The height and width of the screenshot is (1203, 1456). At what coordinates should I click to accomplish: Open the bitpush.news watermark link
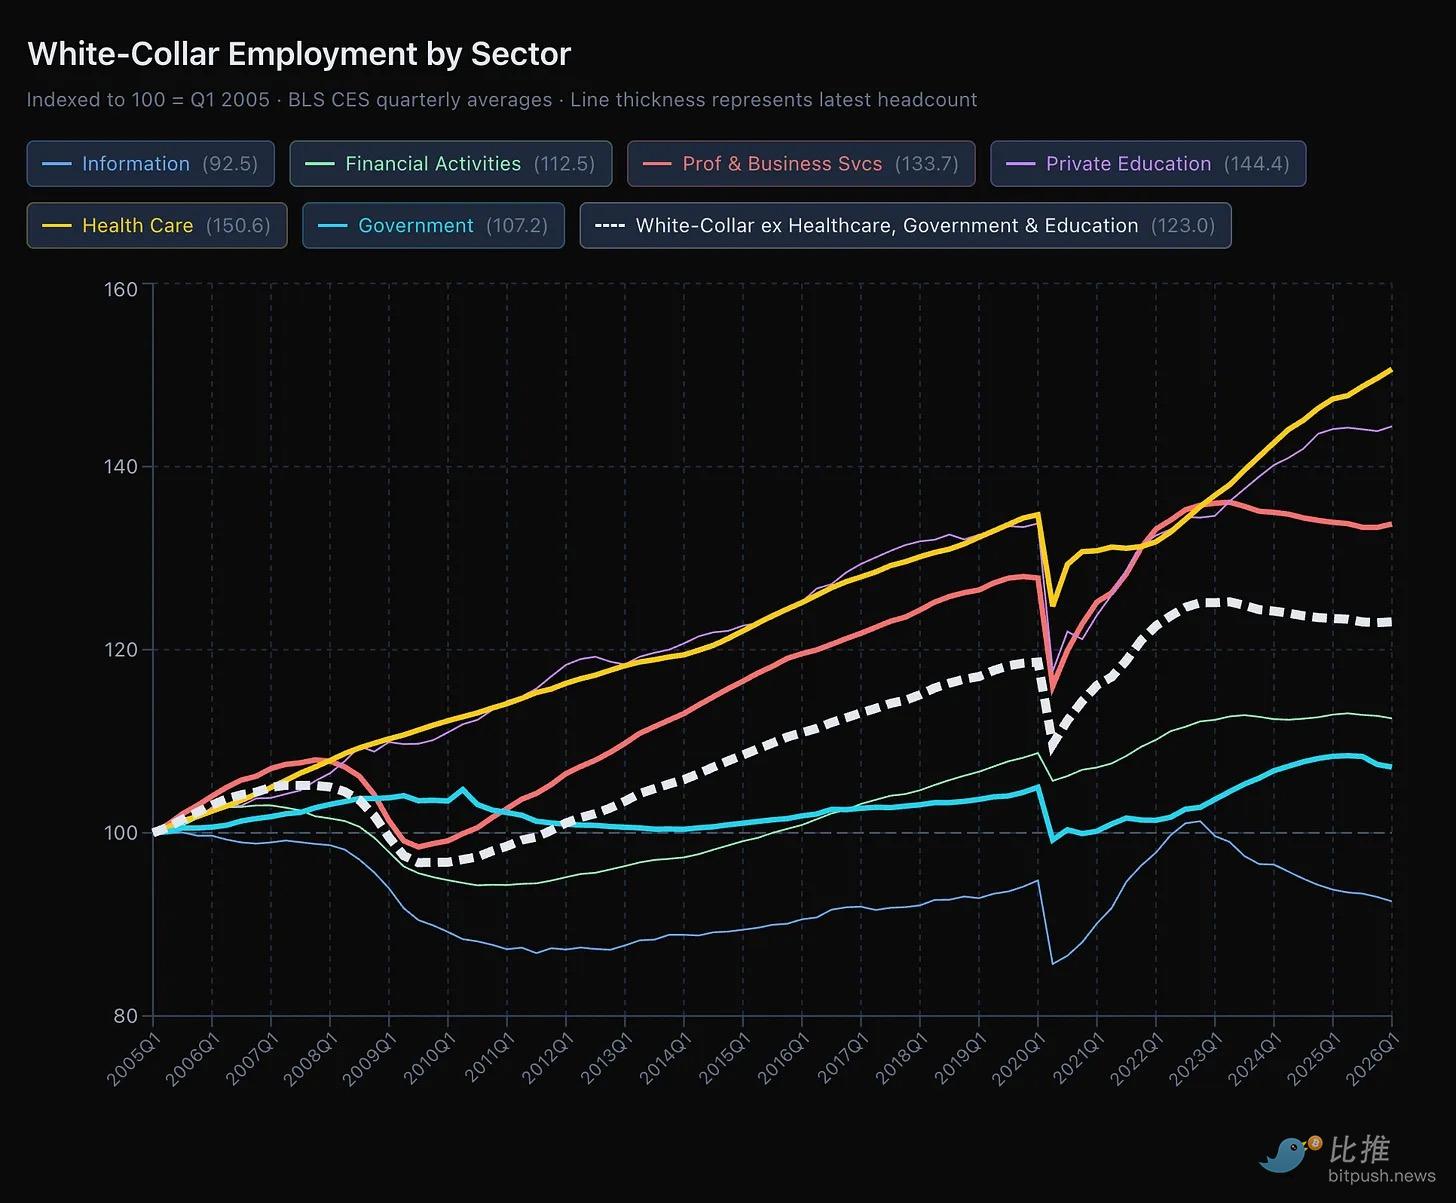click(1381, 1176)
